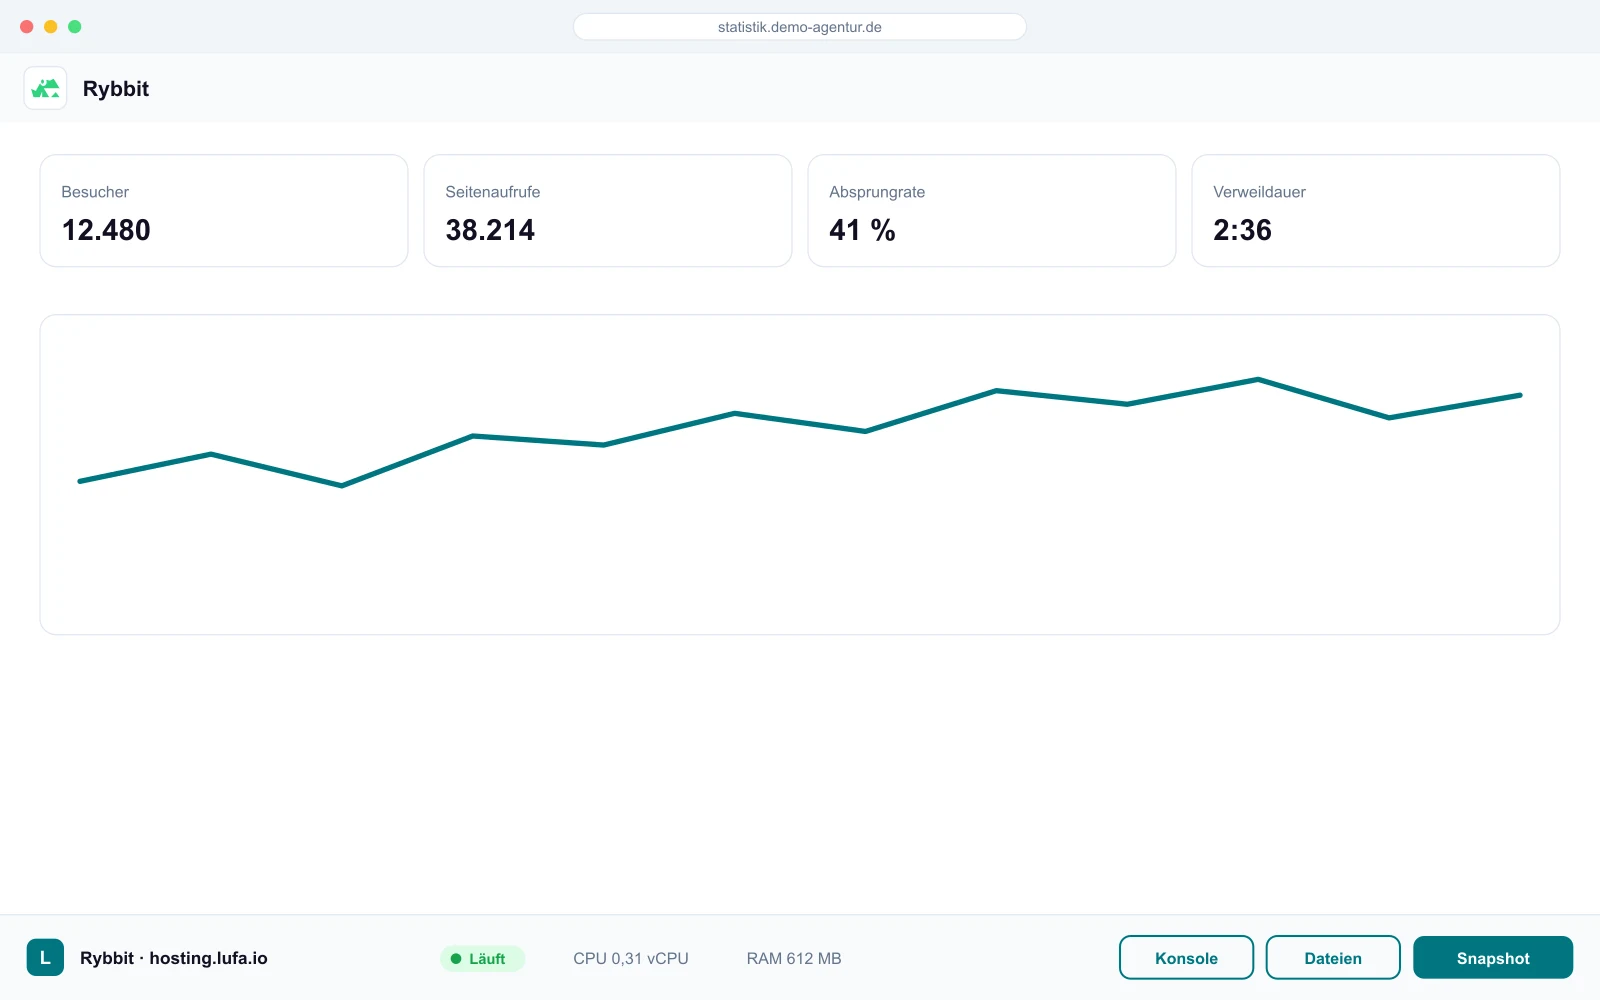Click the RAM 612 MB readout
Screen dimensions: 1600x1000
794,958
